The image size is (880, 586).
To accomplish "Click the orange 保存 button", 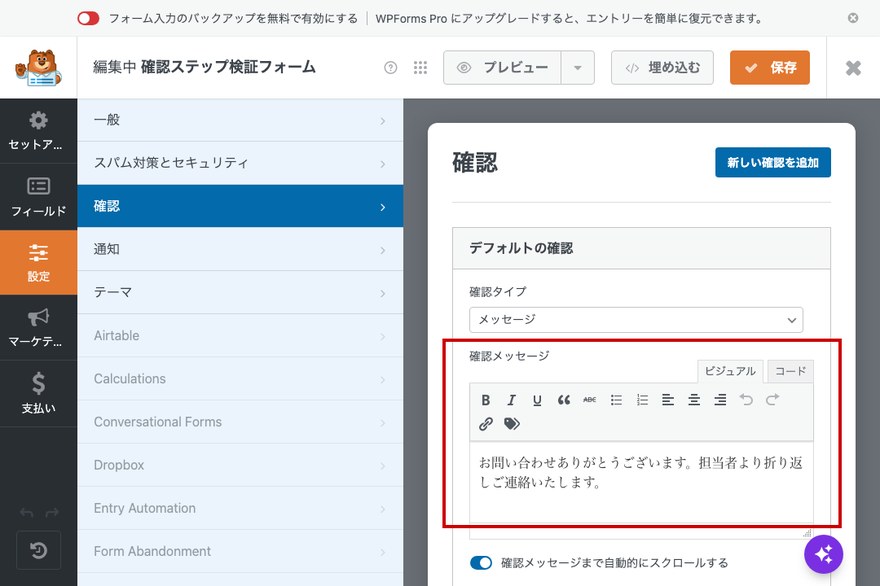I will [x=769, y=68].
